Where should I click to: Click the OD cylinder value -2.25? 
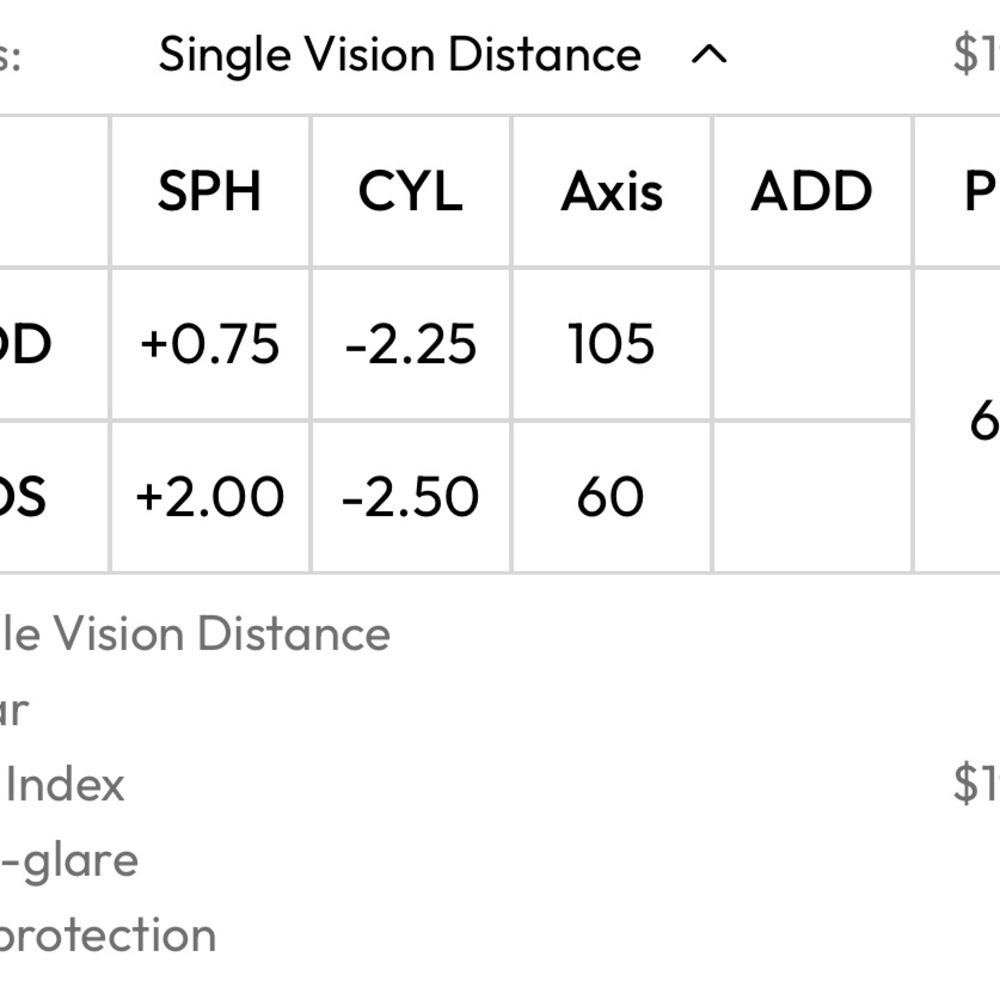tap(411, 344)
